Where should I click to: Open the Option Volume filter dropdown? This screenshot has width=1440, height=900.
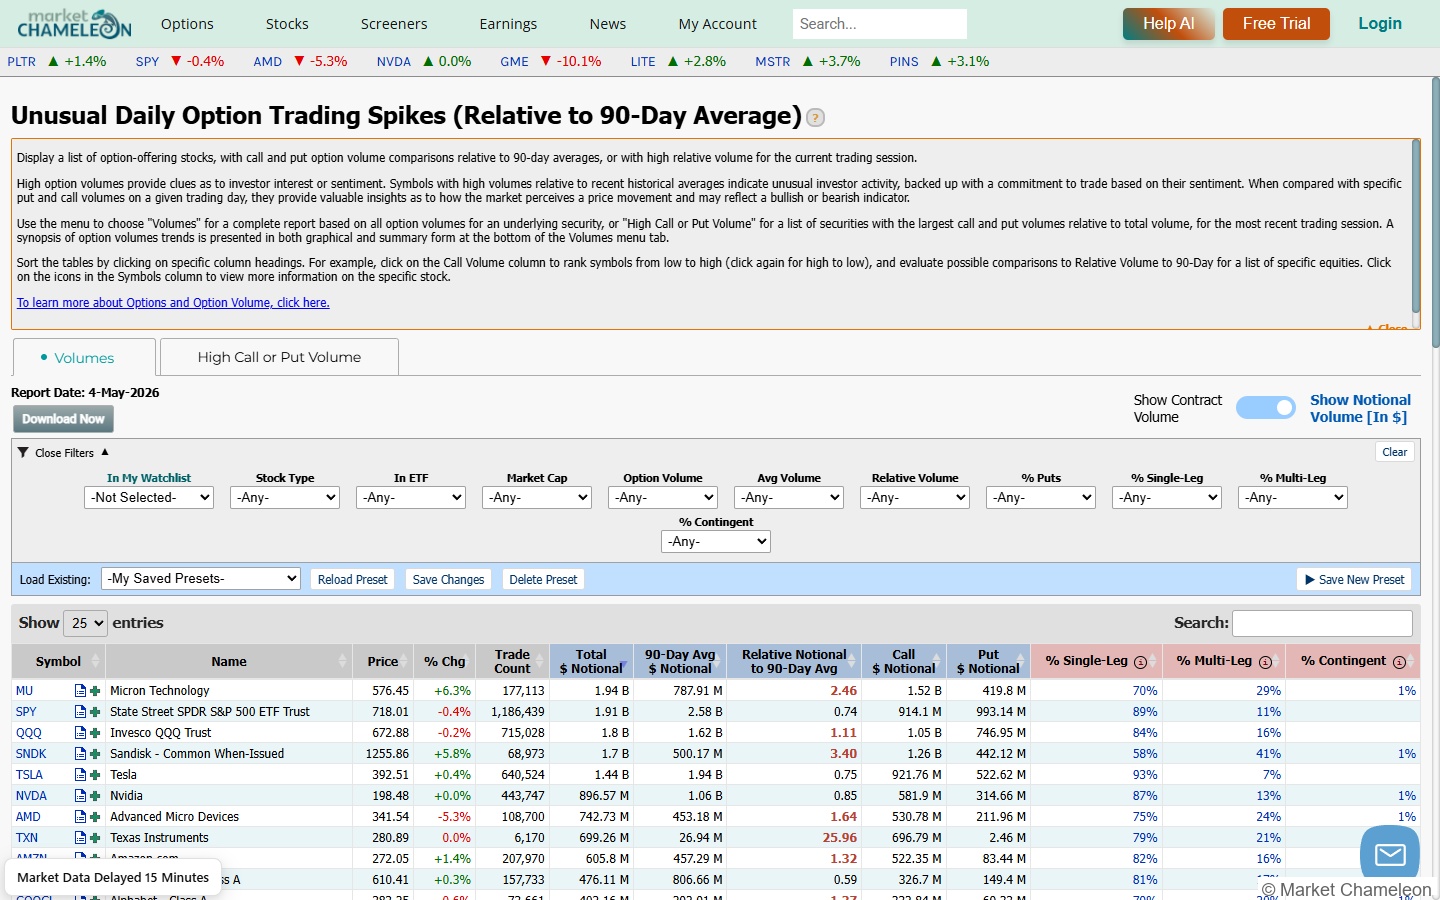tap(663, 497)
